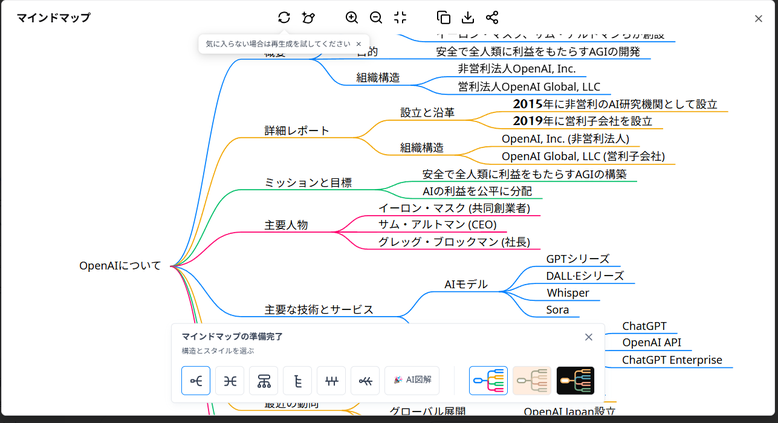The width and height of the screenshot is (778, 423).
Task: Download the mind map
Action: [x=467, y=18]
